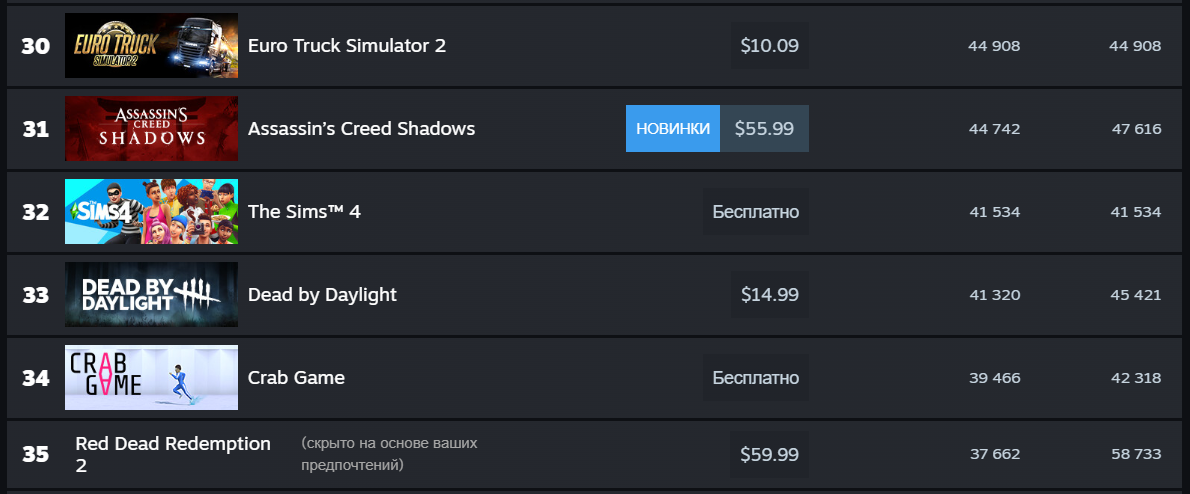Click the Assassin's Creed Shadows cover image
The image size is (1190, 494).
point(151,128)
